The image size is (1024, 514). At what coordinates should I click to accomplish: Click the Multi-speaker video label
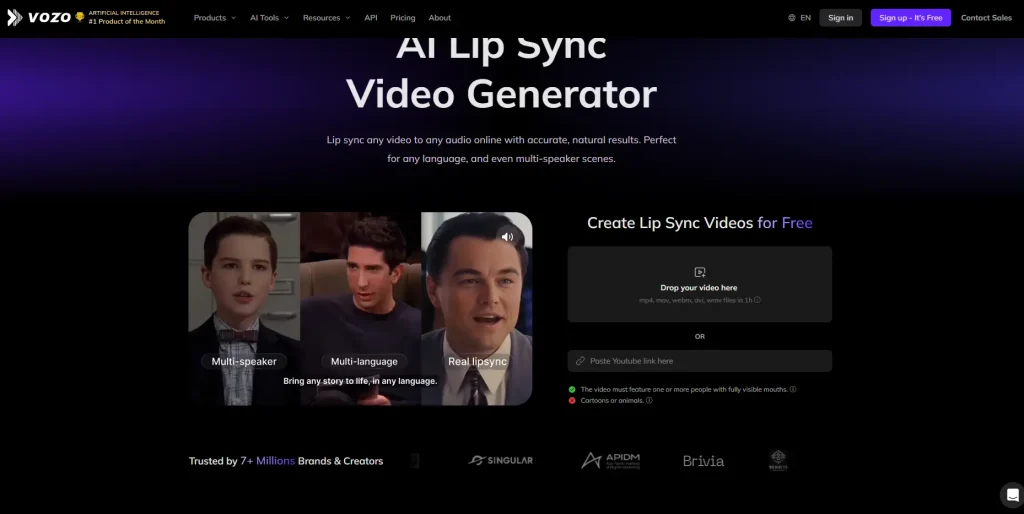pos(244,361)
